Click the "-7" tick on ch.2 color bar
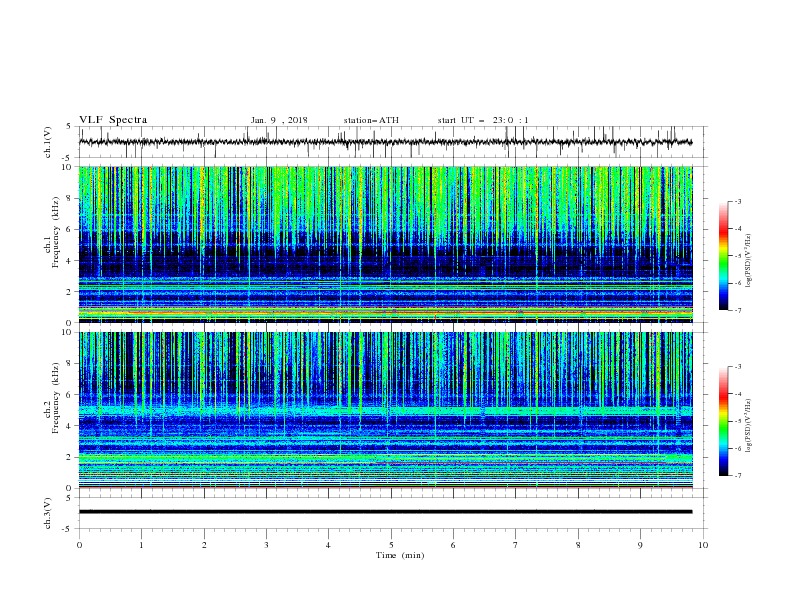Screen dimensions: 792x612 (x=737, y=476)
